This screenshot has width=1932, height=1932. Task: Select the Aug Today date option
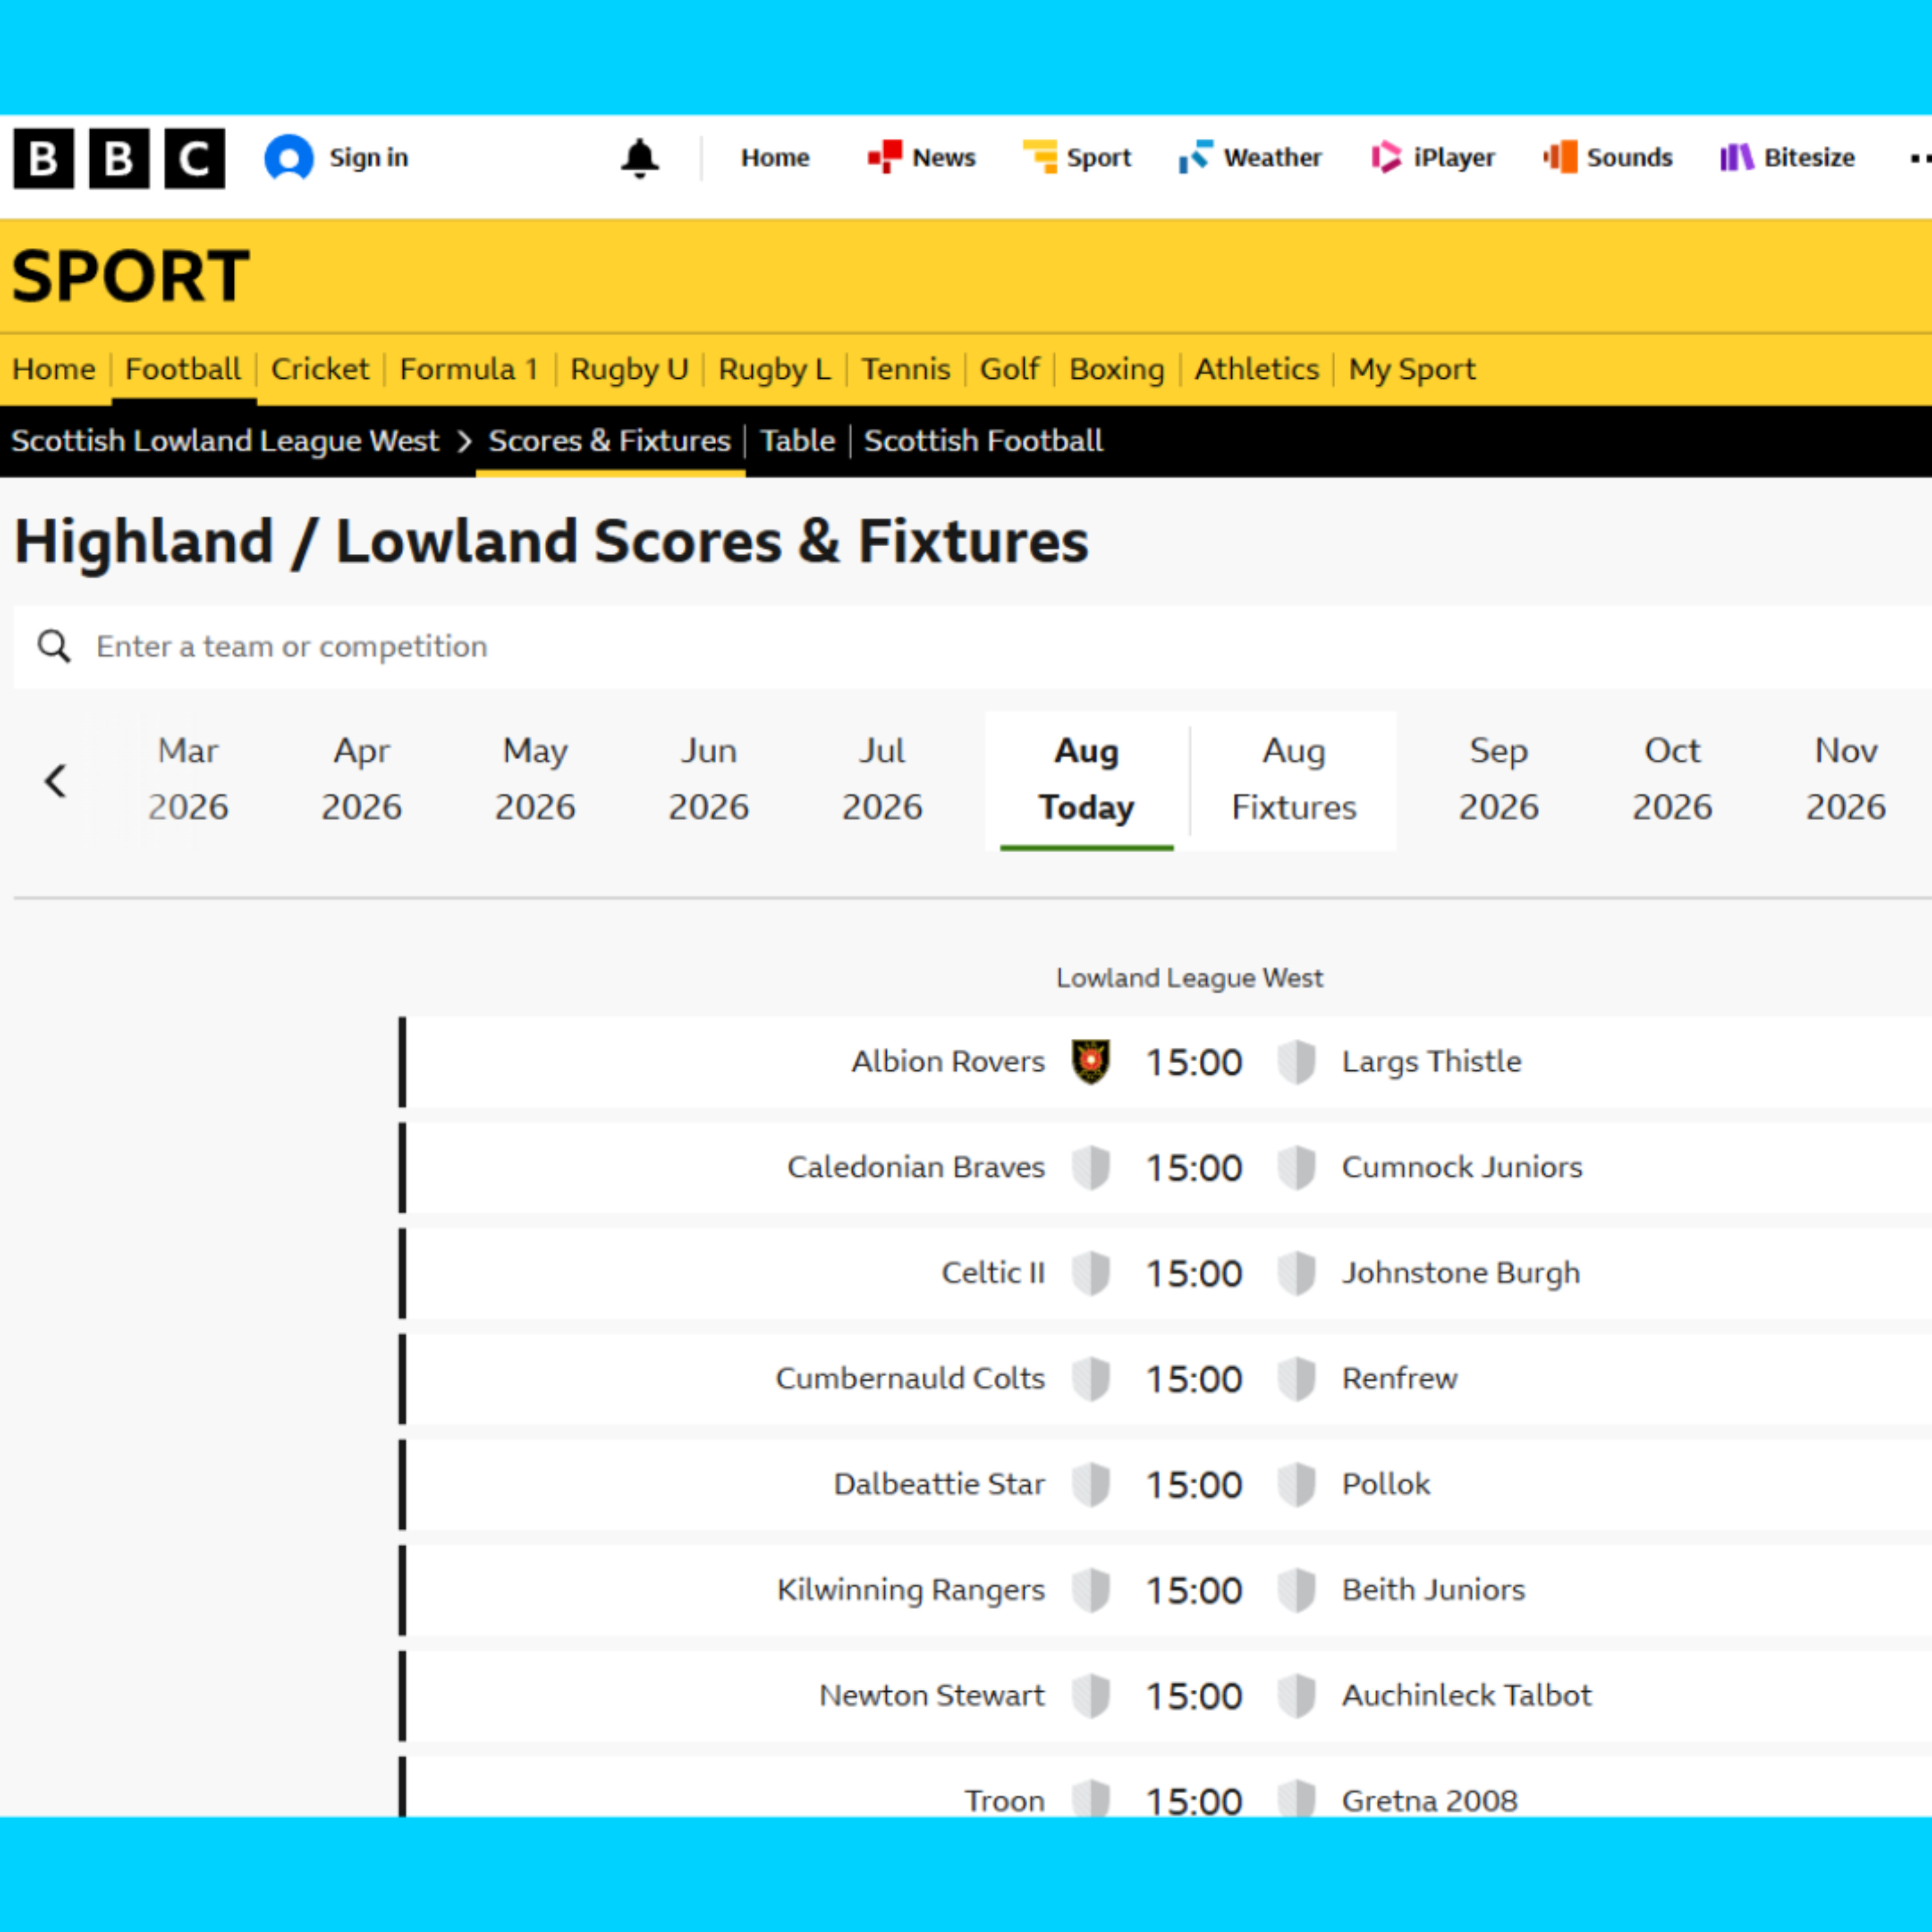click(x=1087, y=779)
